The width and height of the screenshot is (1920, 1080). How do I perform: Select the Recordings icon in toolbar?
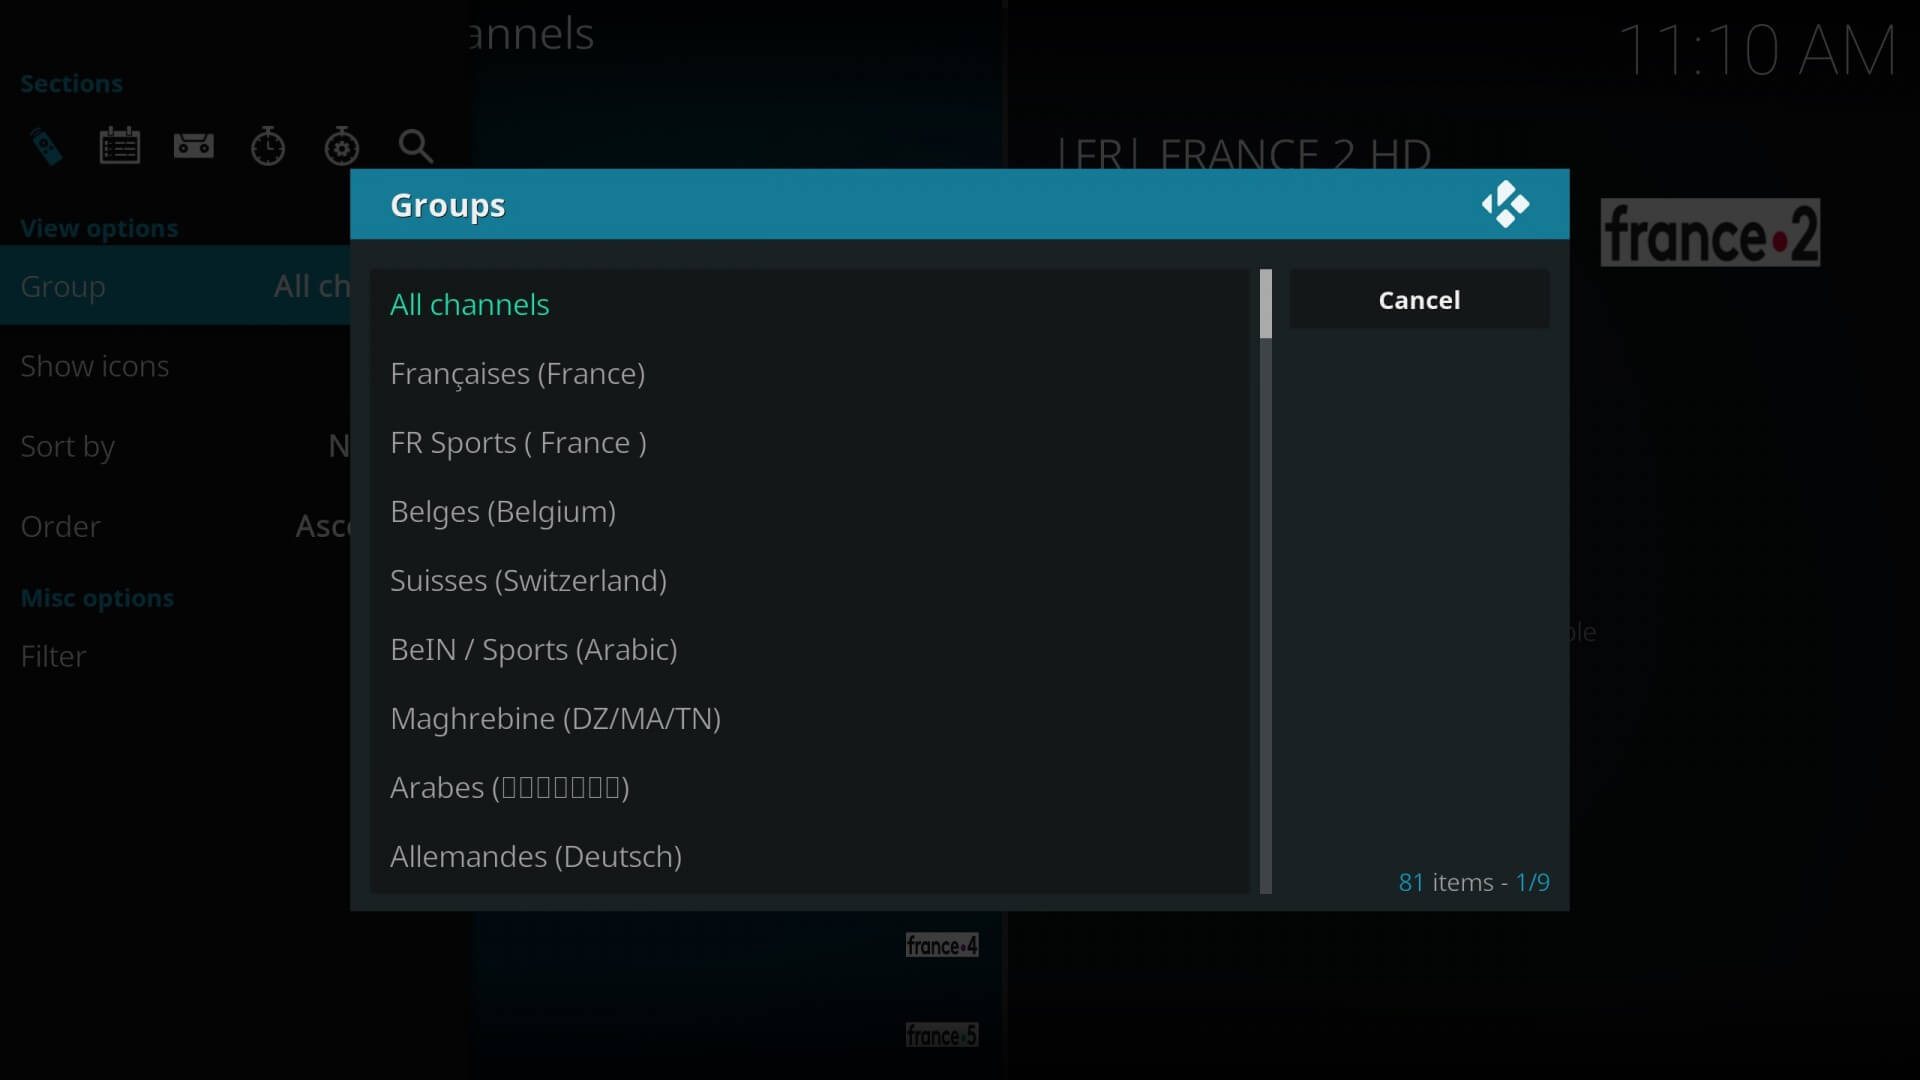pyautogui.click(x=194, y=146)
